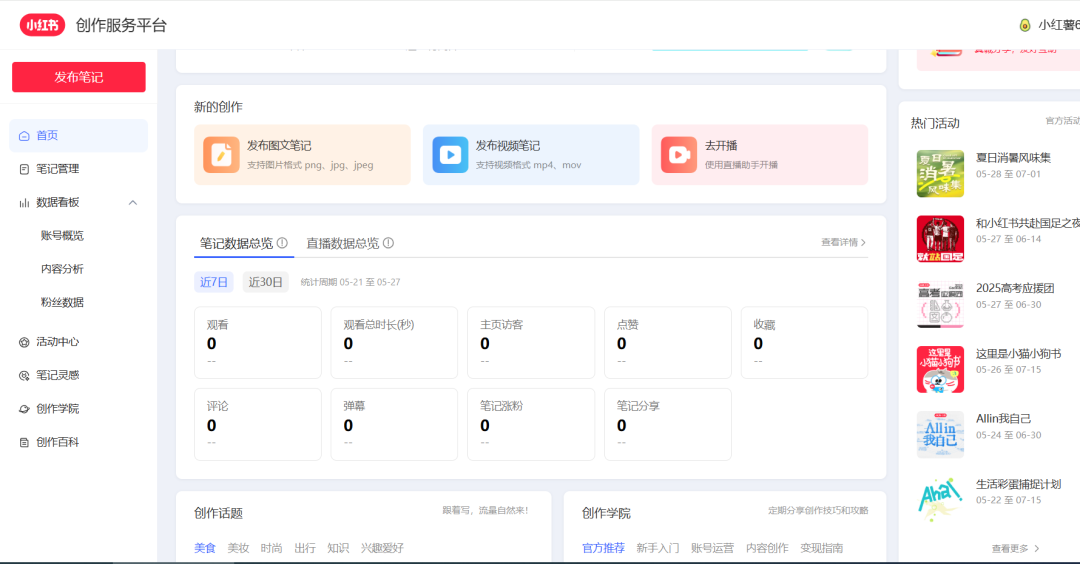1080x564 pixels.
Task: Select 近7日 time range
Action: coord(214,282)
